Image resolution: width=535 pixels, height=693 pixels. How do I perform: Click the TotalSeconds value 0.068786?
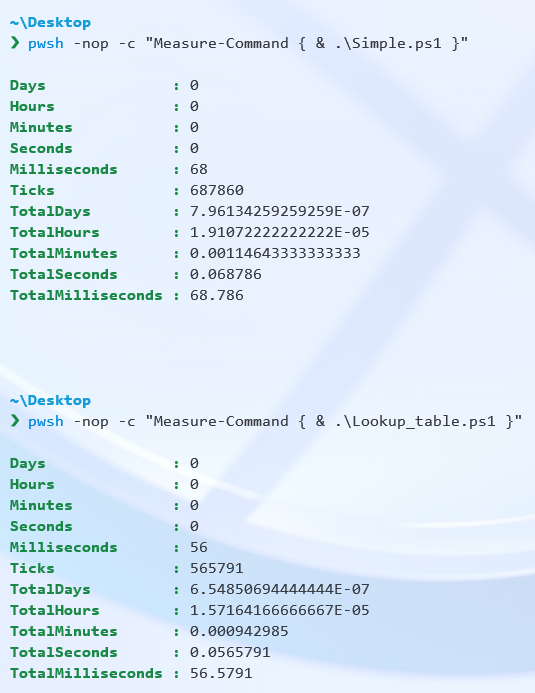coord(226,274)
